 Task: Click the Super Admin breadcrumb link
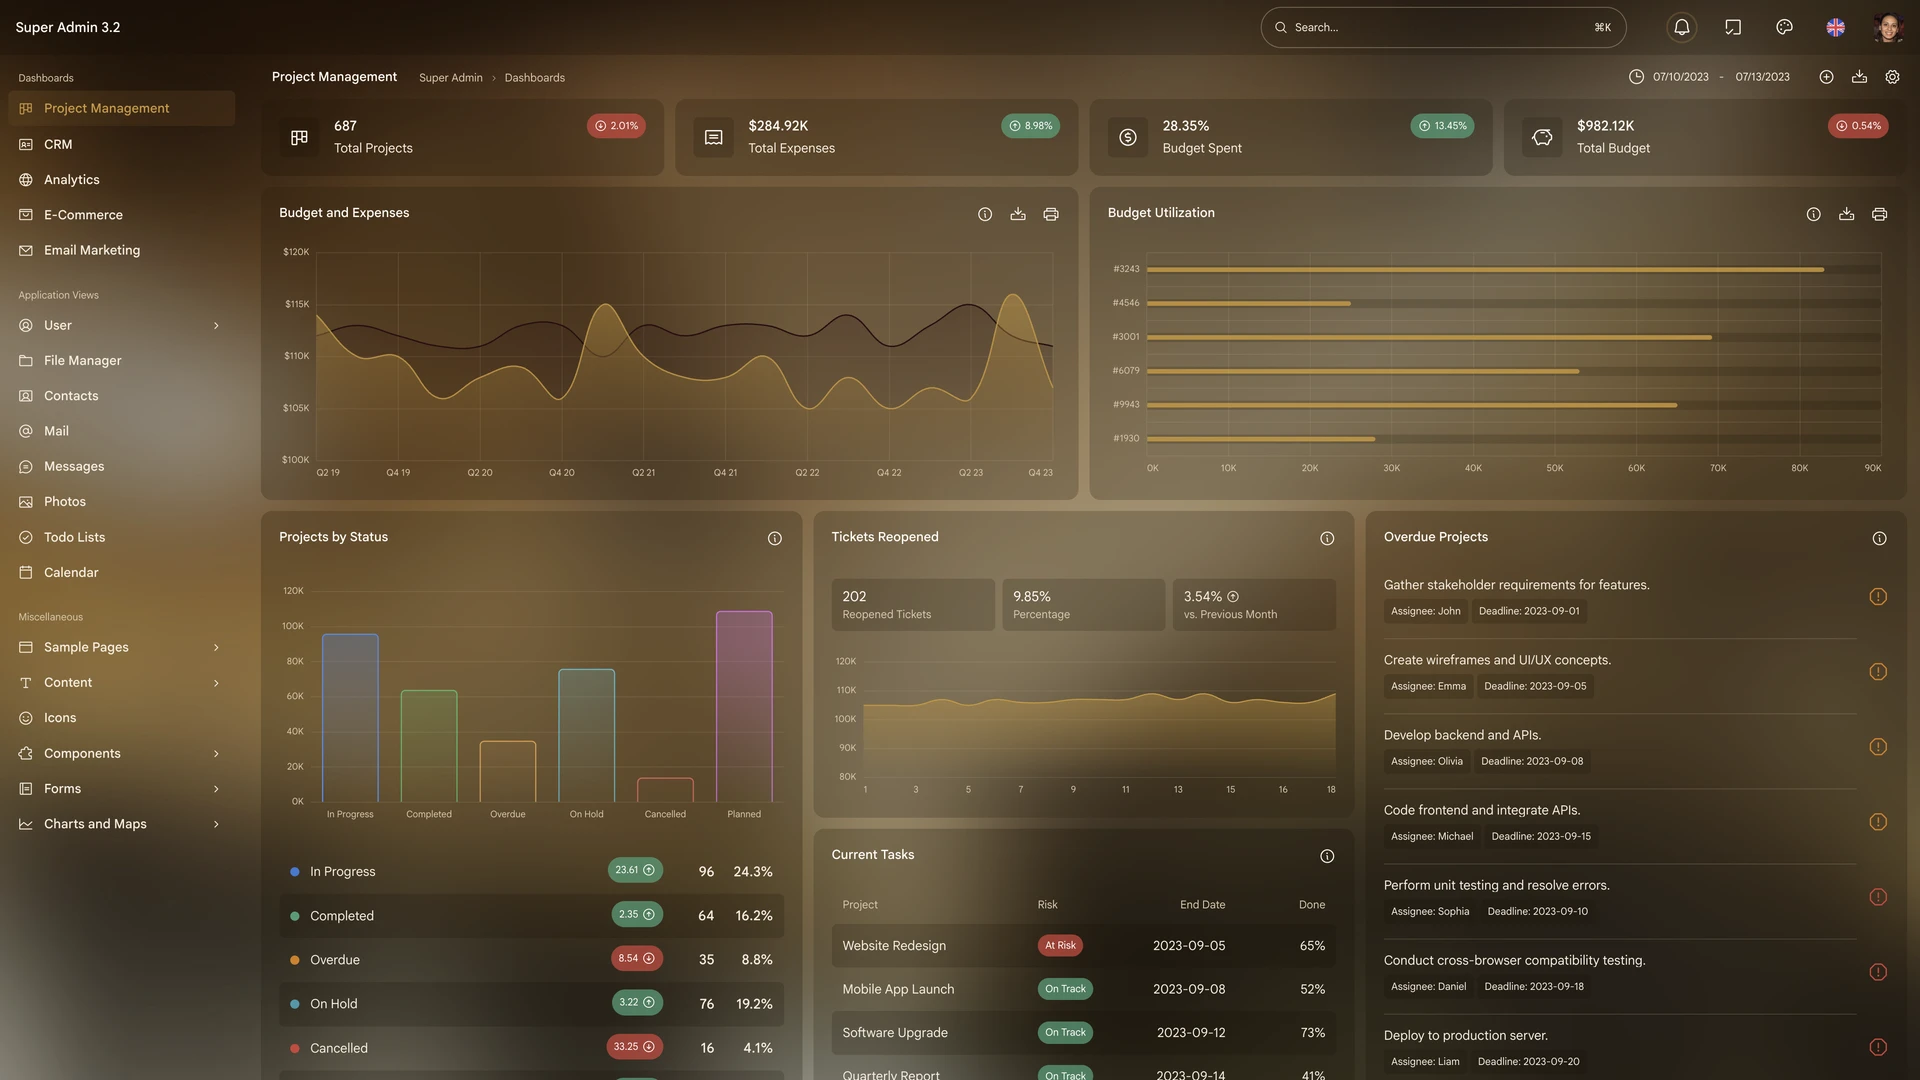tap(450, 78)
